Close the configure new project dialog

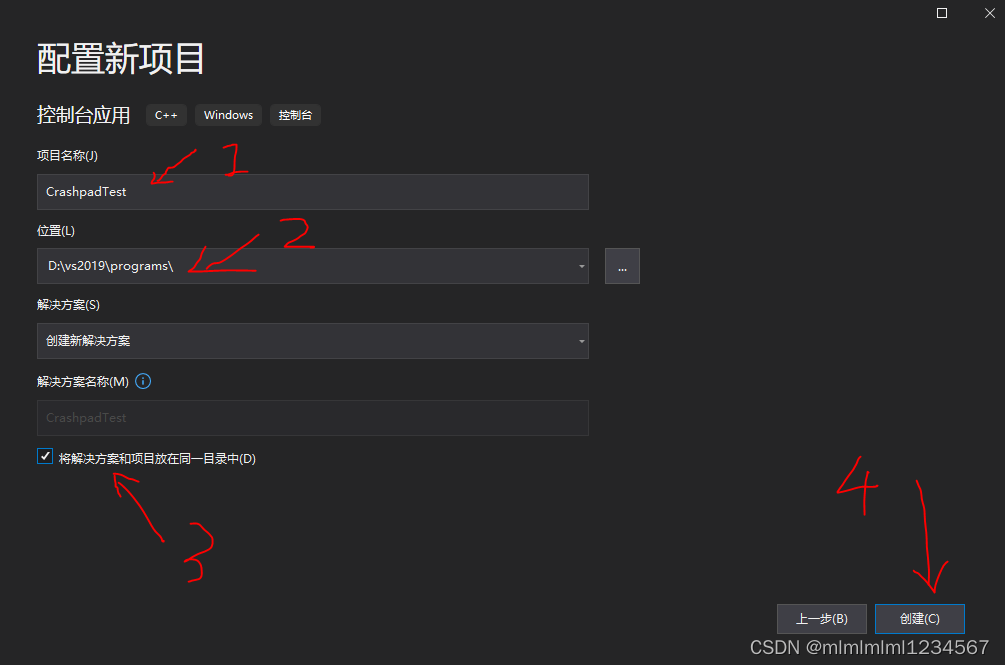[x=990, y=13]
